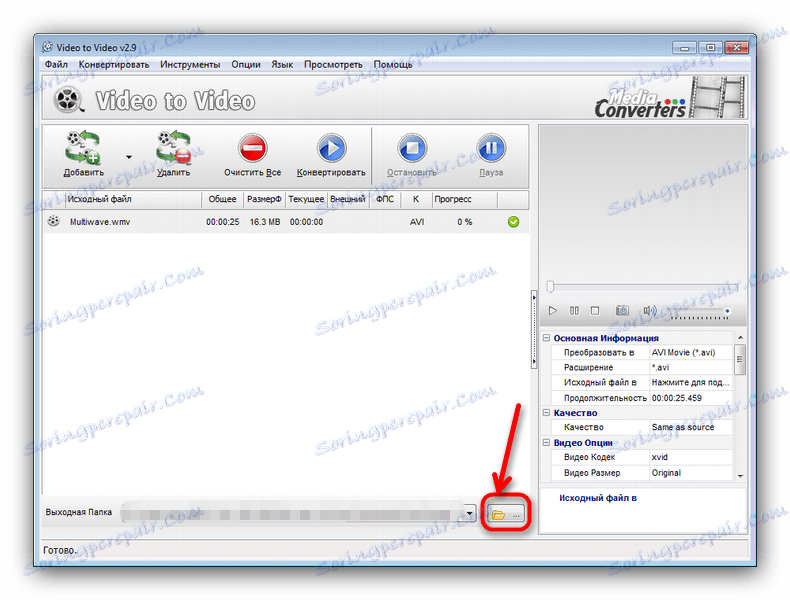Pause the preview player
This screenshot has height=600, width=790.
(574, 310)
